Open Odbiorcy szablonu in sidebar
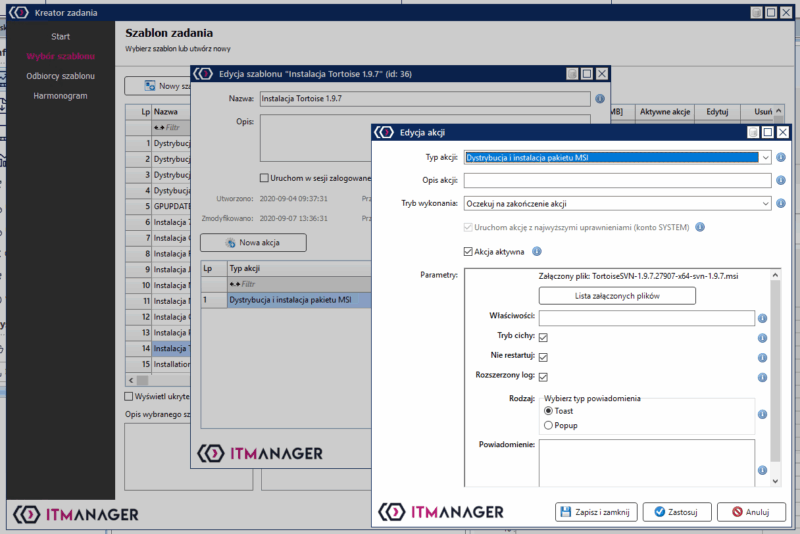This screenshot has width=800, height=534. [x=60, y=76]
